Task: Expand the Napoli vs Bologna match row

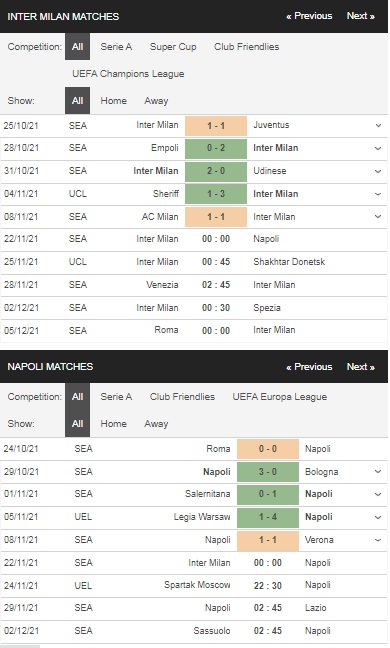Action: point(378,472)
